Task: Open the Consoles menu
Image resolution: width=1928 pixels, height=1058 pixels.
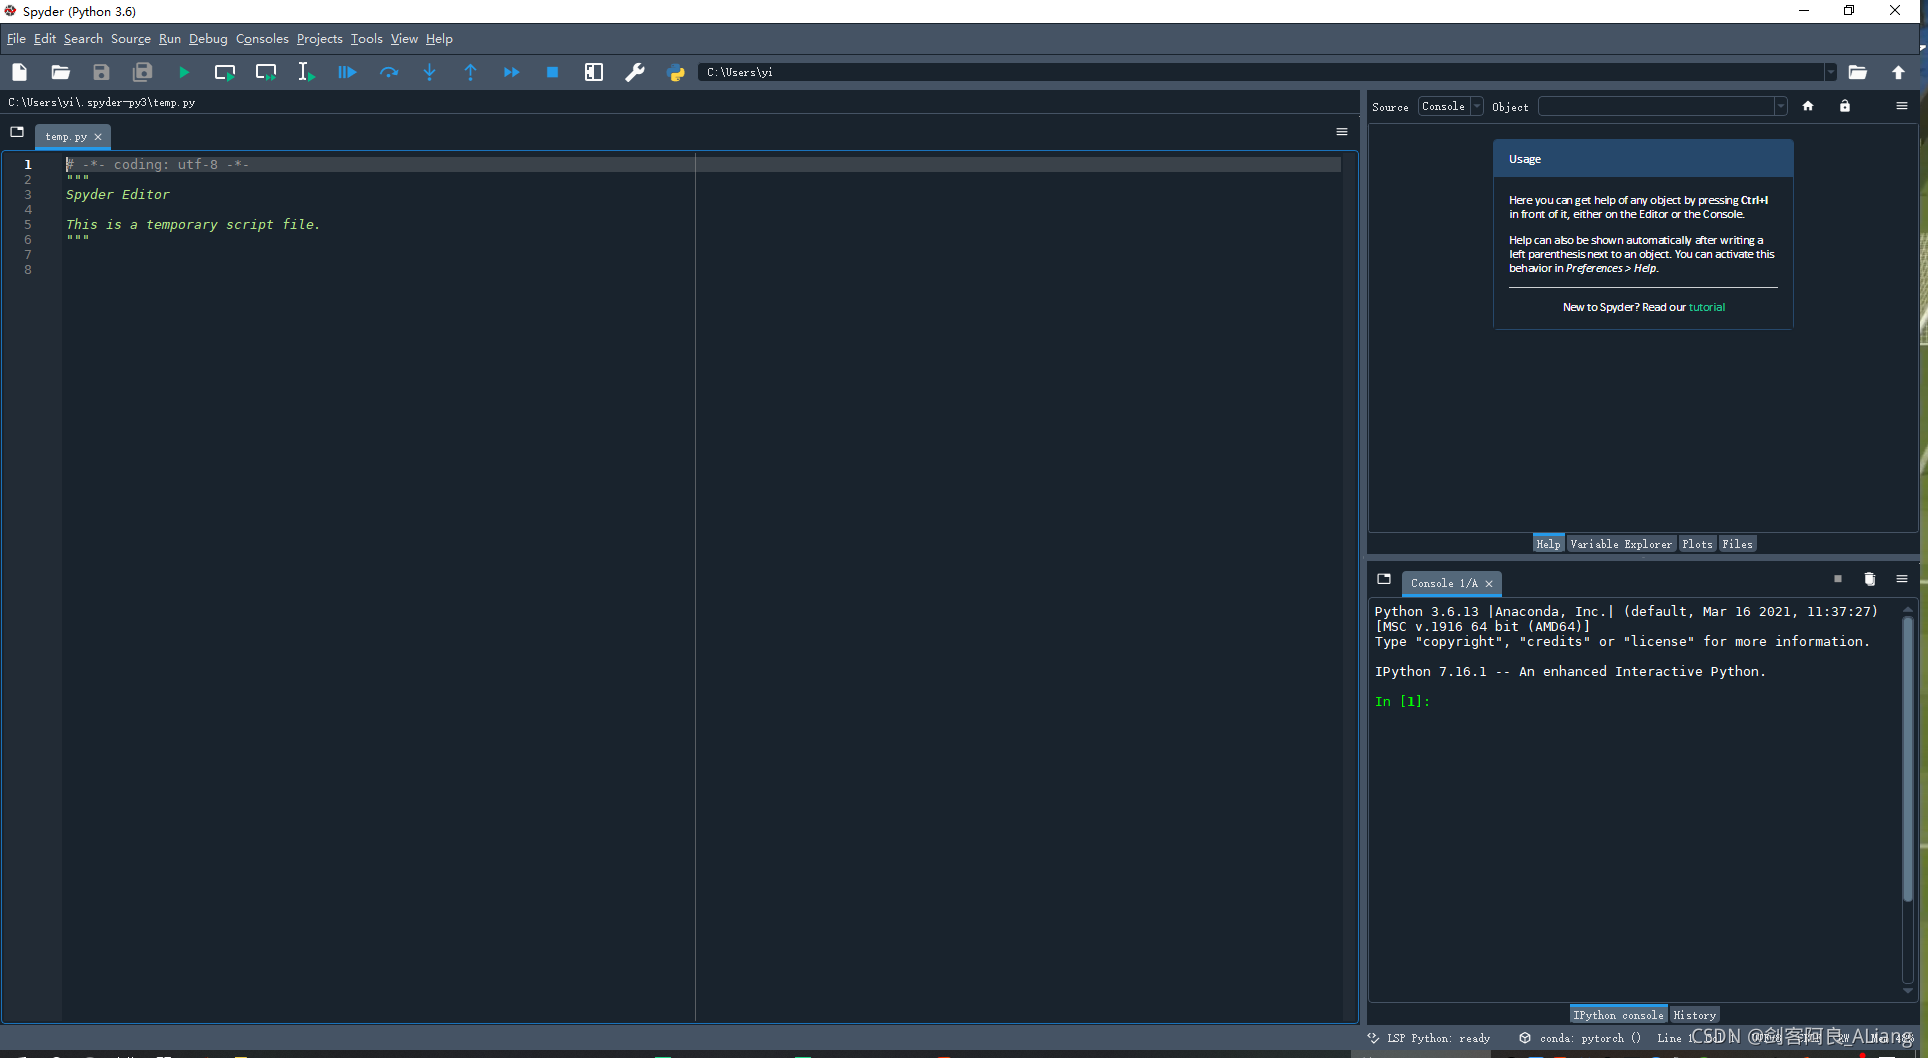Action: pyautogui.click(x=262, y=39)
